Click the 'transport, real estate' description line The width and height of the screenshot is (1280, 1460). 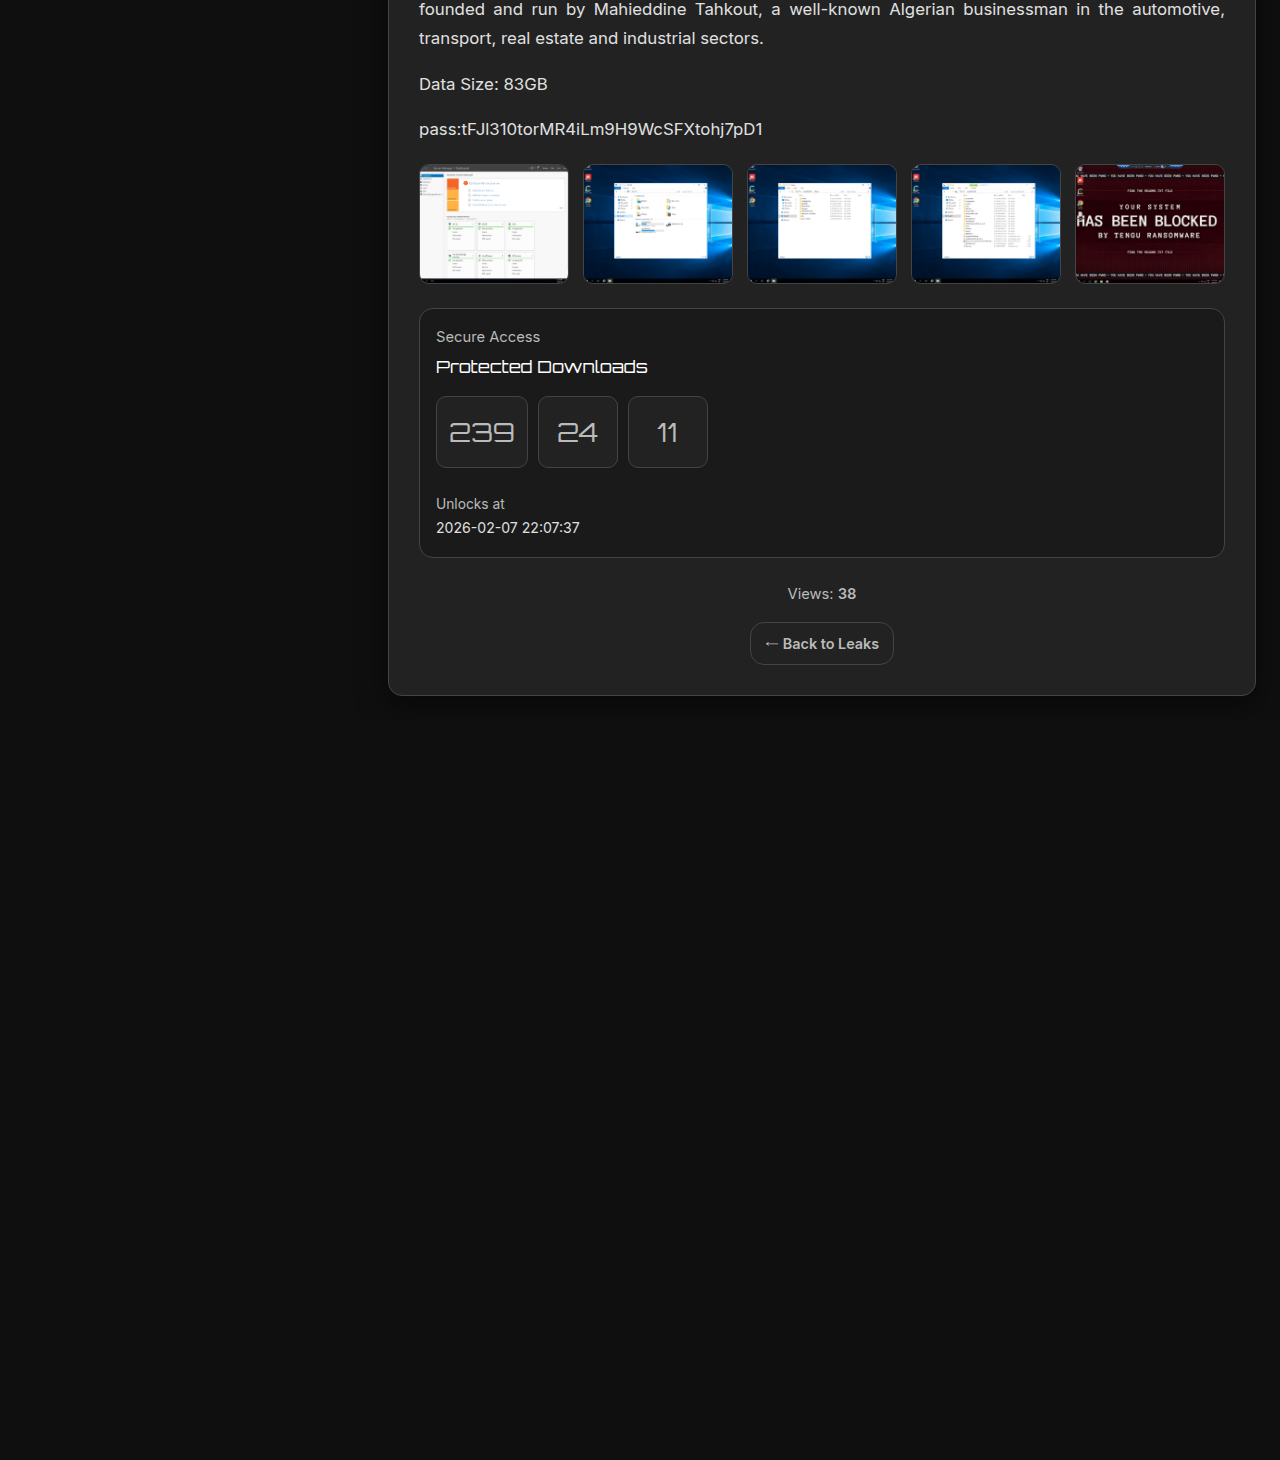point(591,38)
